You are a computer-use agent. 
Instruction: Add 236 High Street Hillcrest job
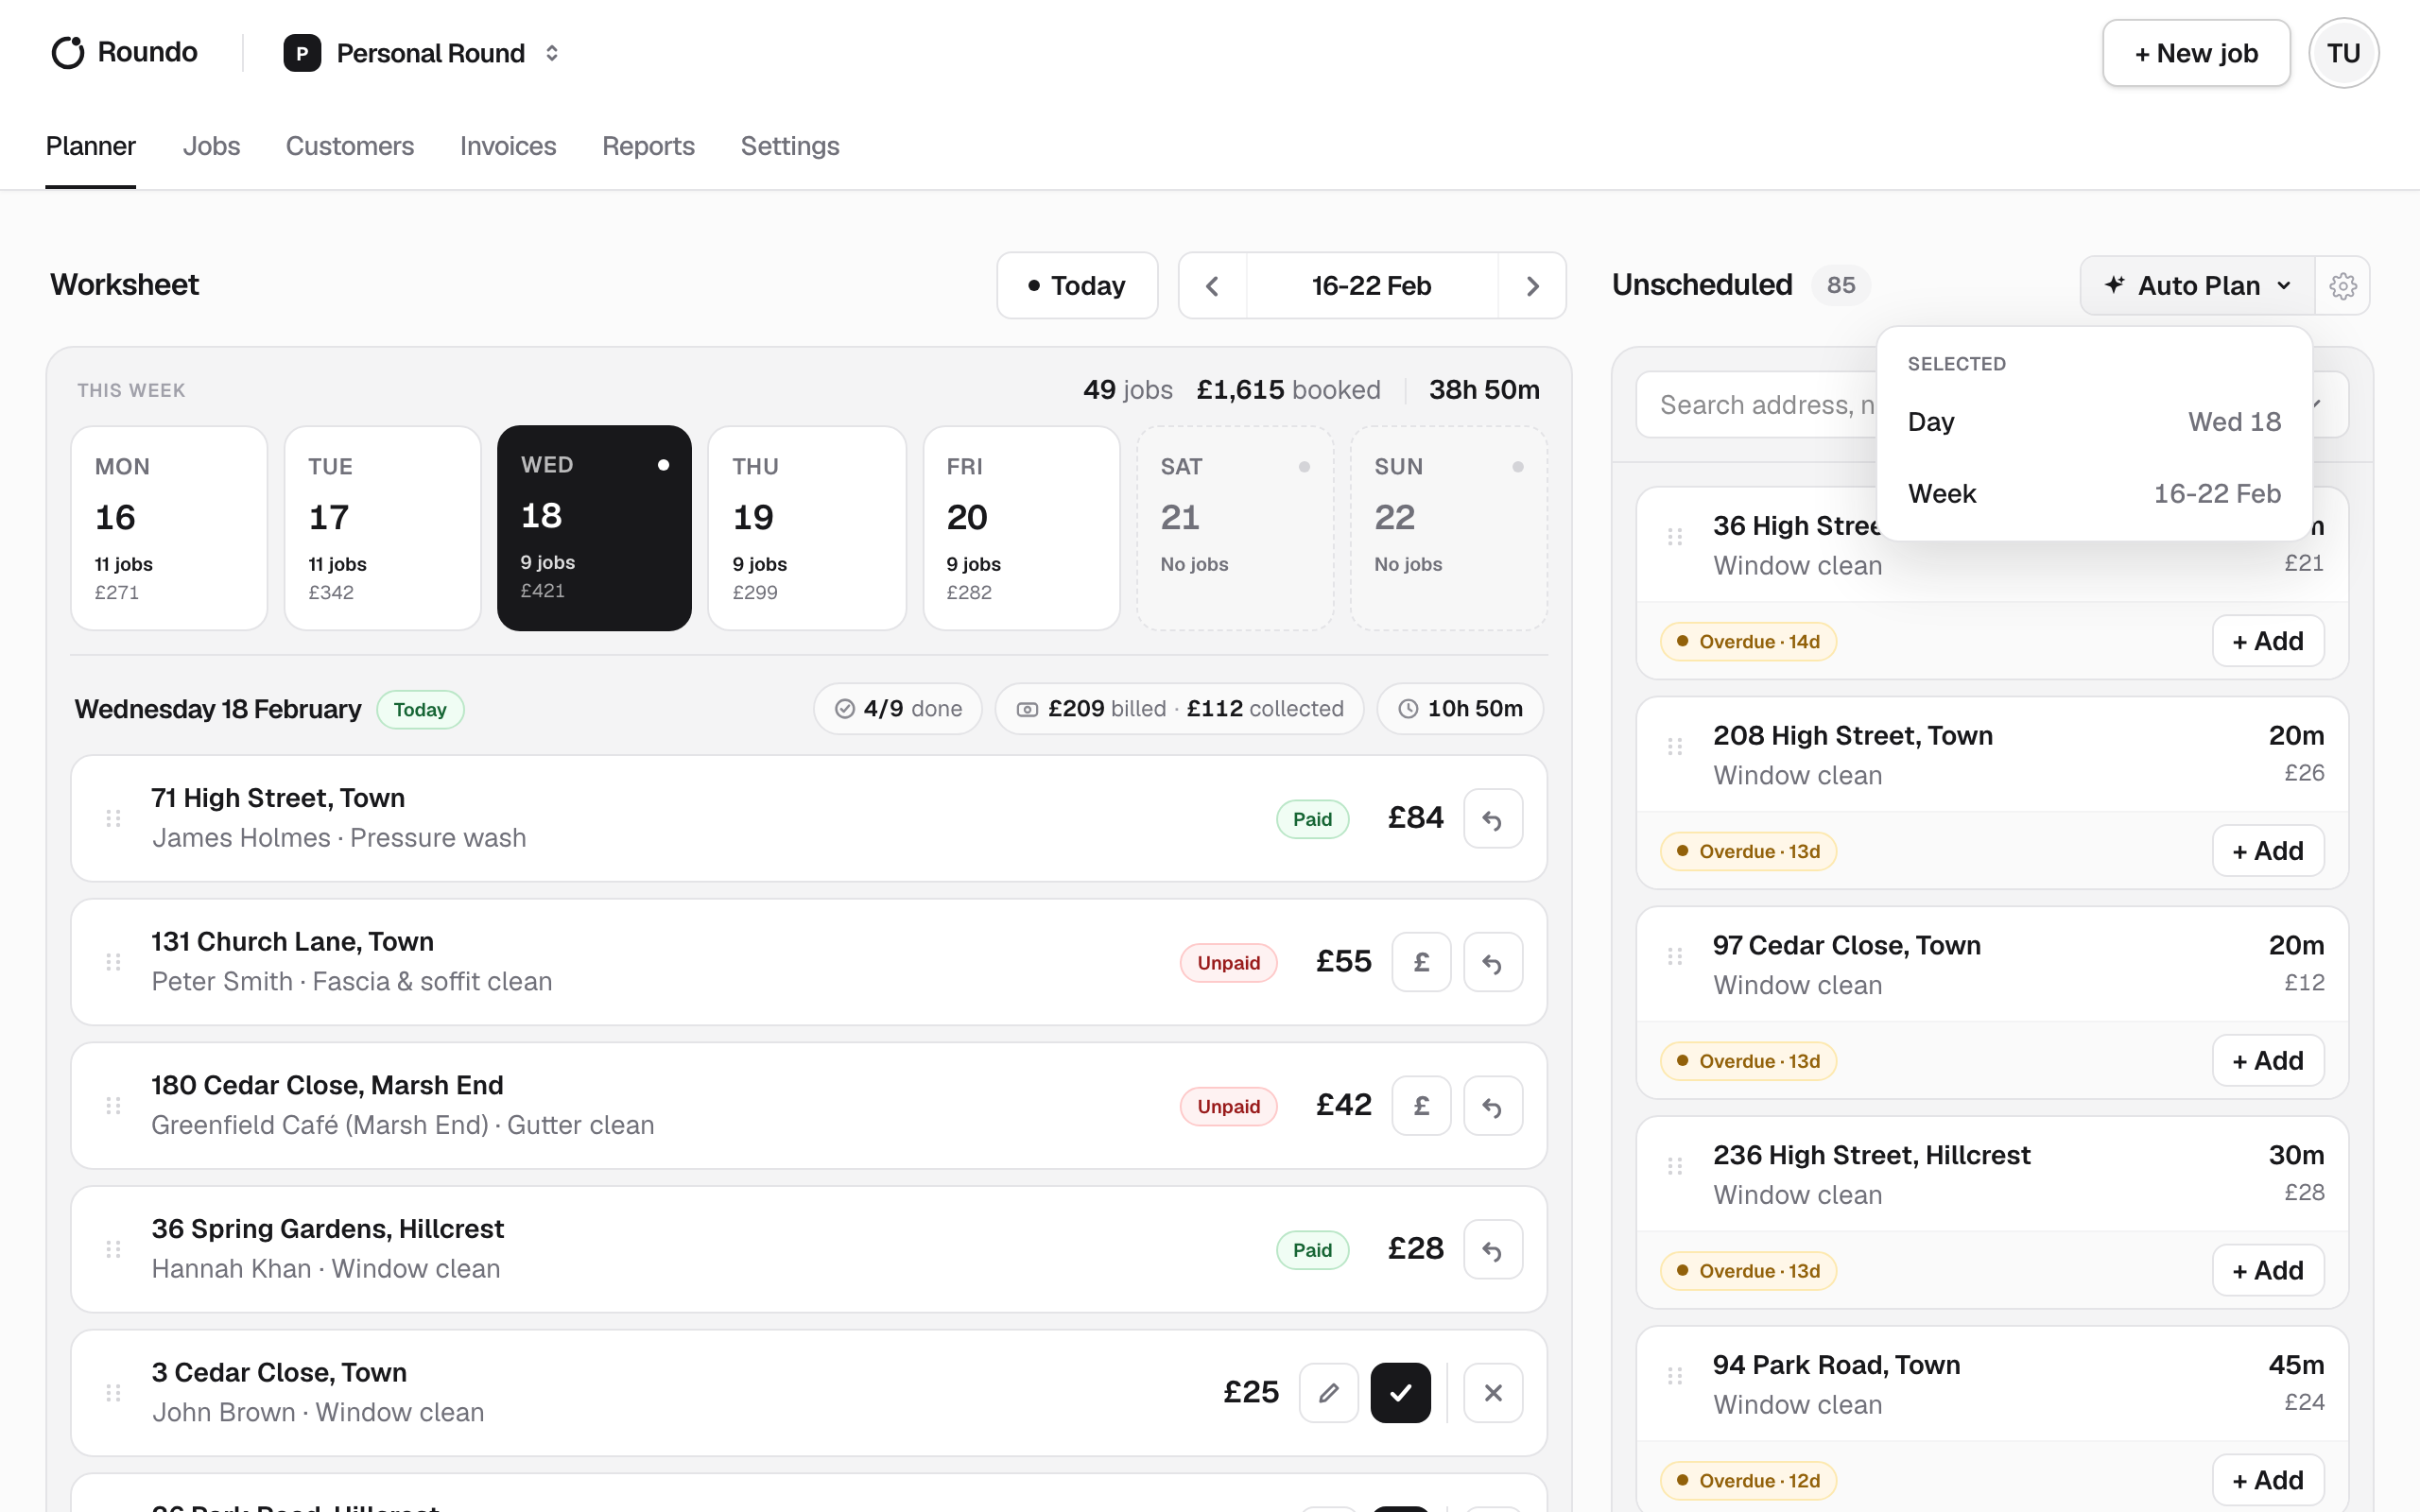tap(2268, 1271)
